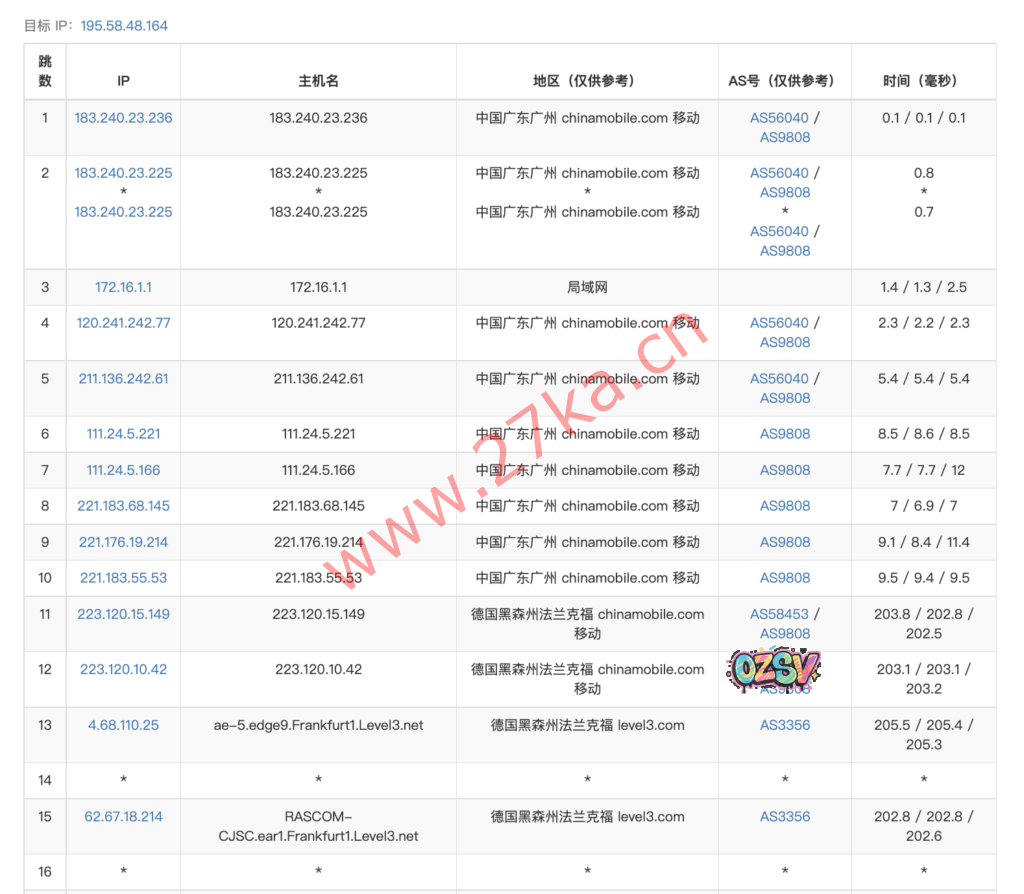
Task: Click blue IP link 111.24.5.221
Action: pos(123,434)
